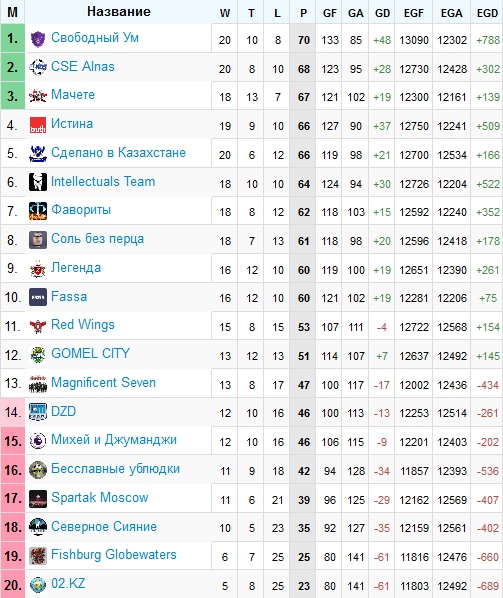The height and width of the screenshot is (598, 503).
Task: Open the Фавориты team page link
Action: coord(81,210)
